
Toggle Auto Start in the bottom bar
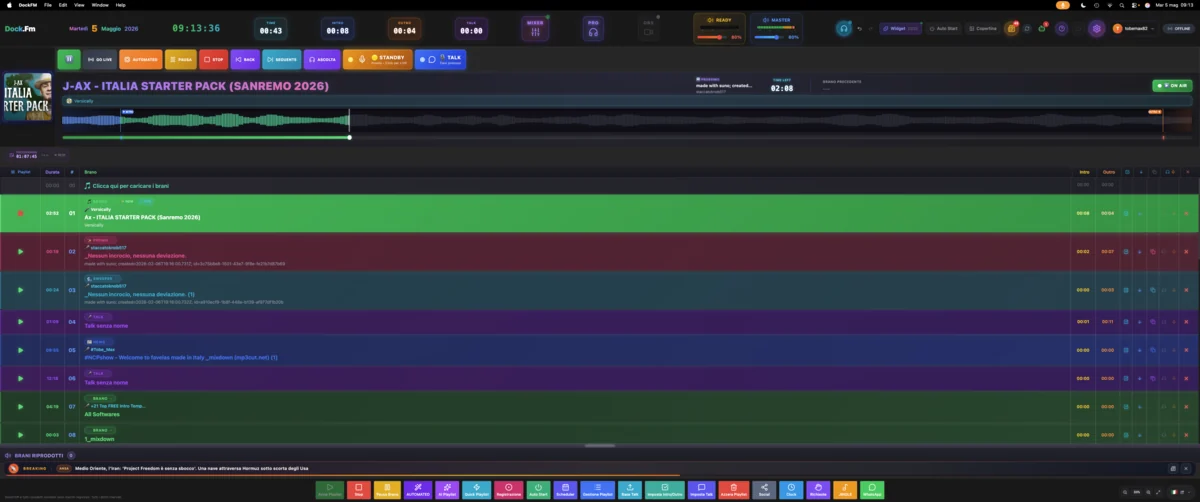click(538, 490)
